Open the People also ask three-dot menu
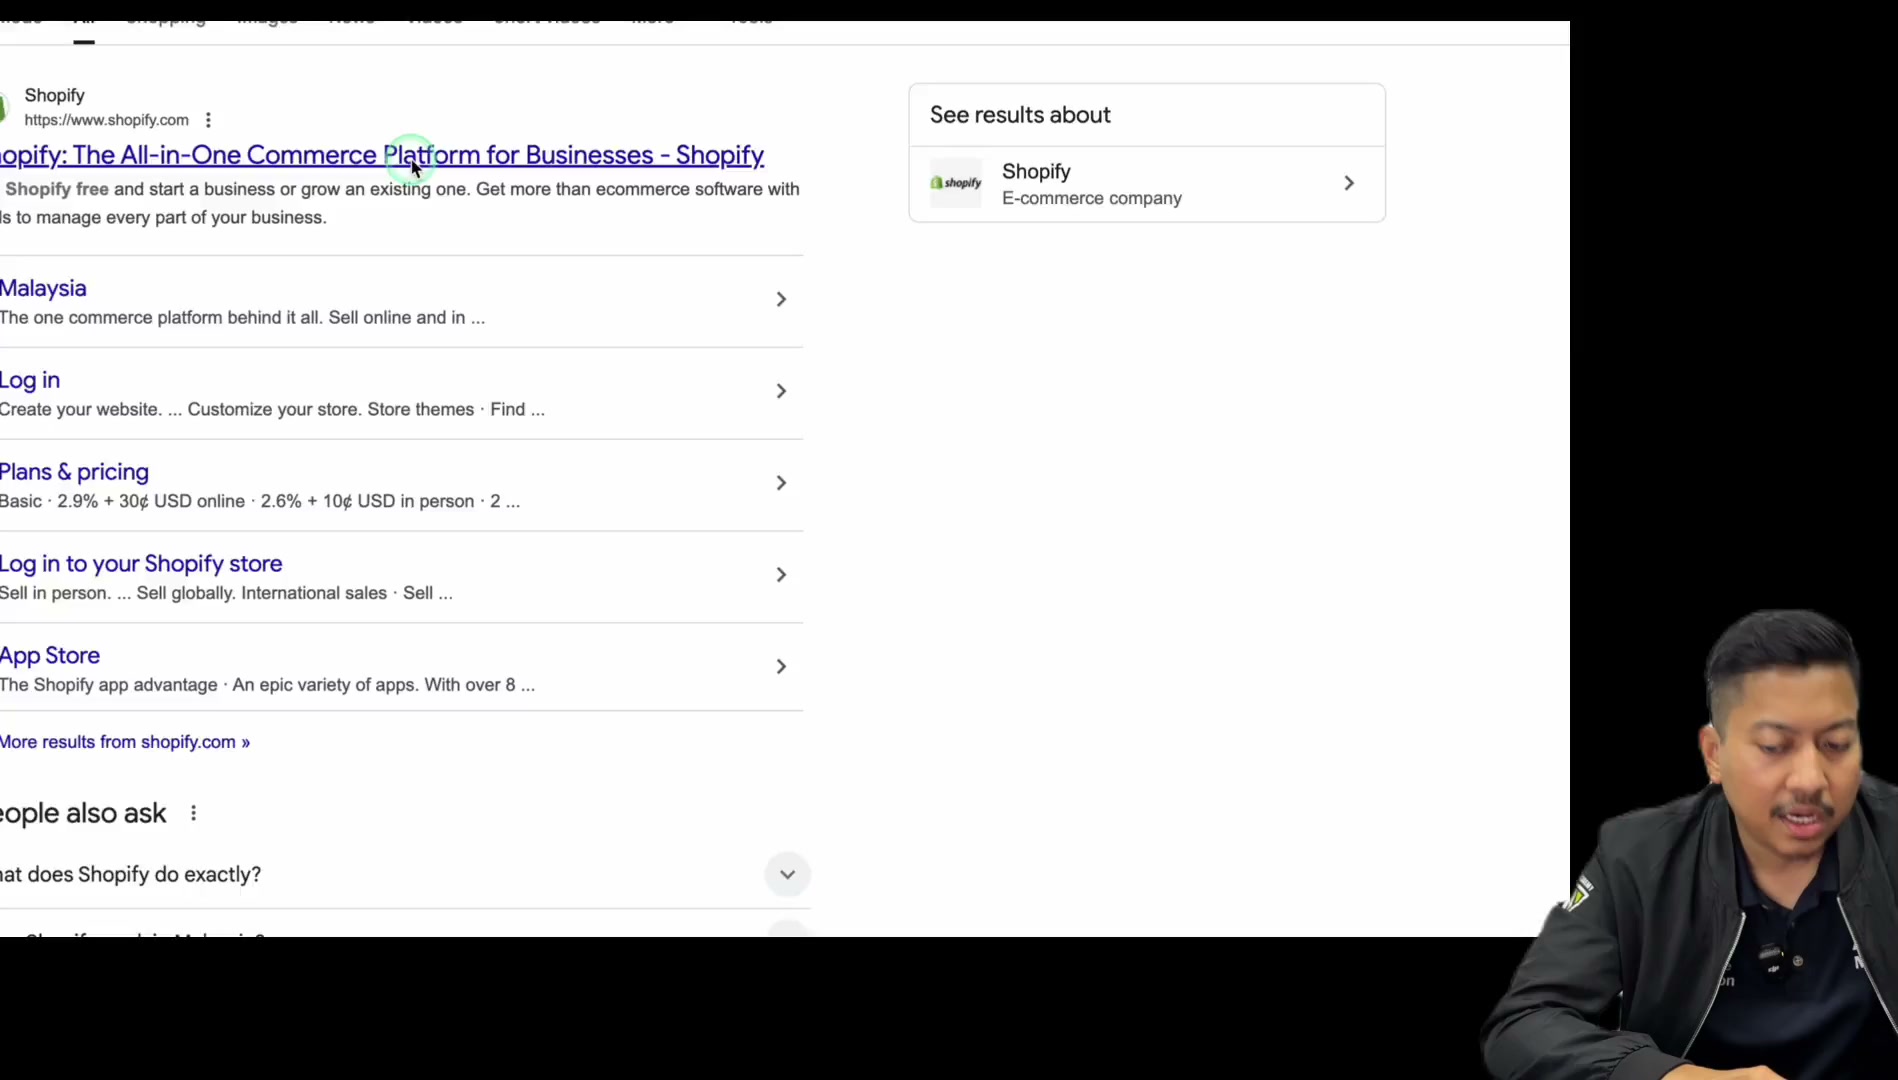 [193, 814]
